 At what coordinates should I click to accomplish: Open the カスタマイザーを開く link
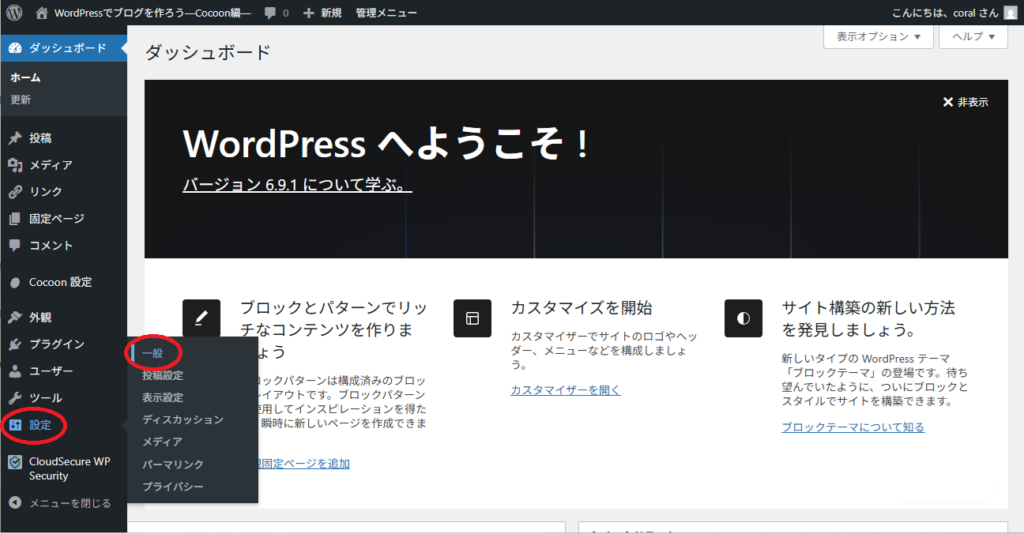click(x=566, y=390)
